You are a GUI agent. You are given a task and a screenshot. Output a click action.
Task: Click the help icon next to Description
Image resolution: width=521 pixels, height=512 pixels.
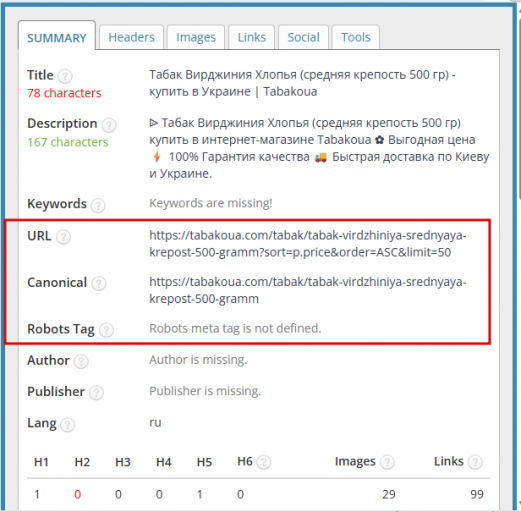[x=109, y=125]
